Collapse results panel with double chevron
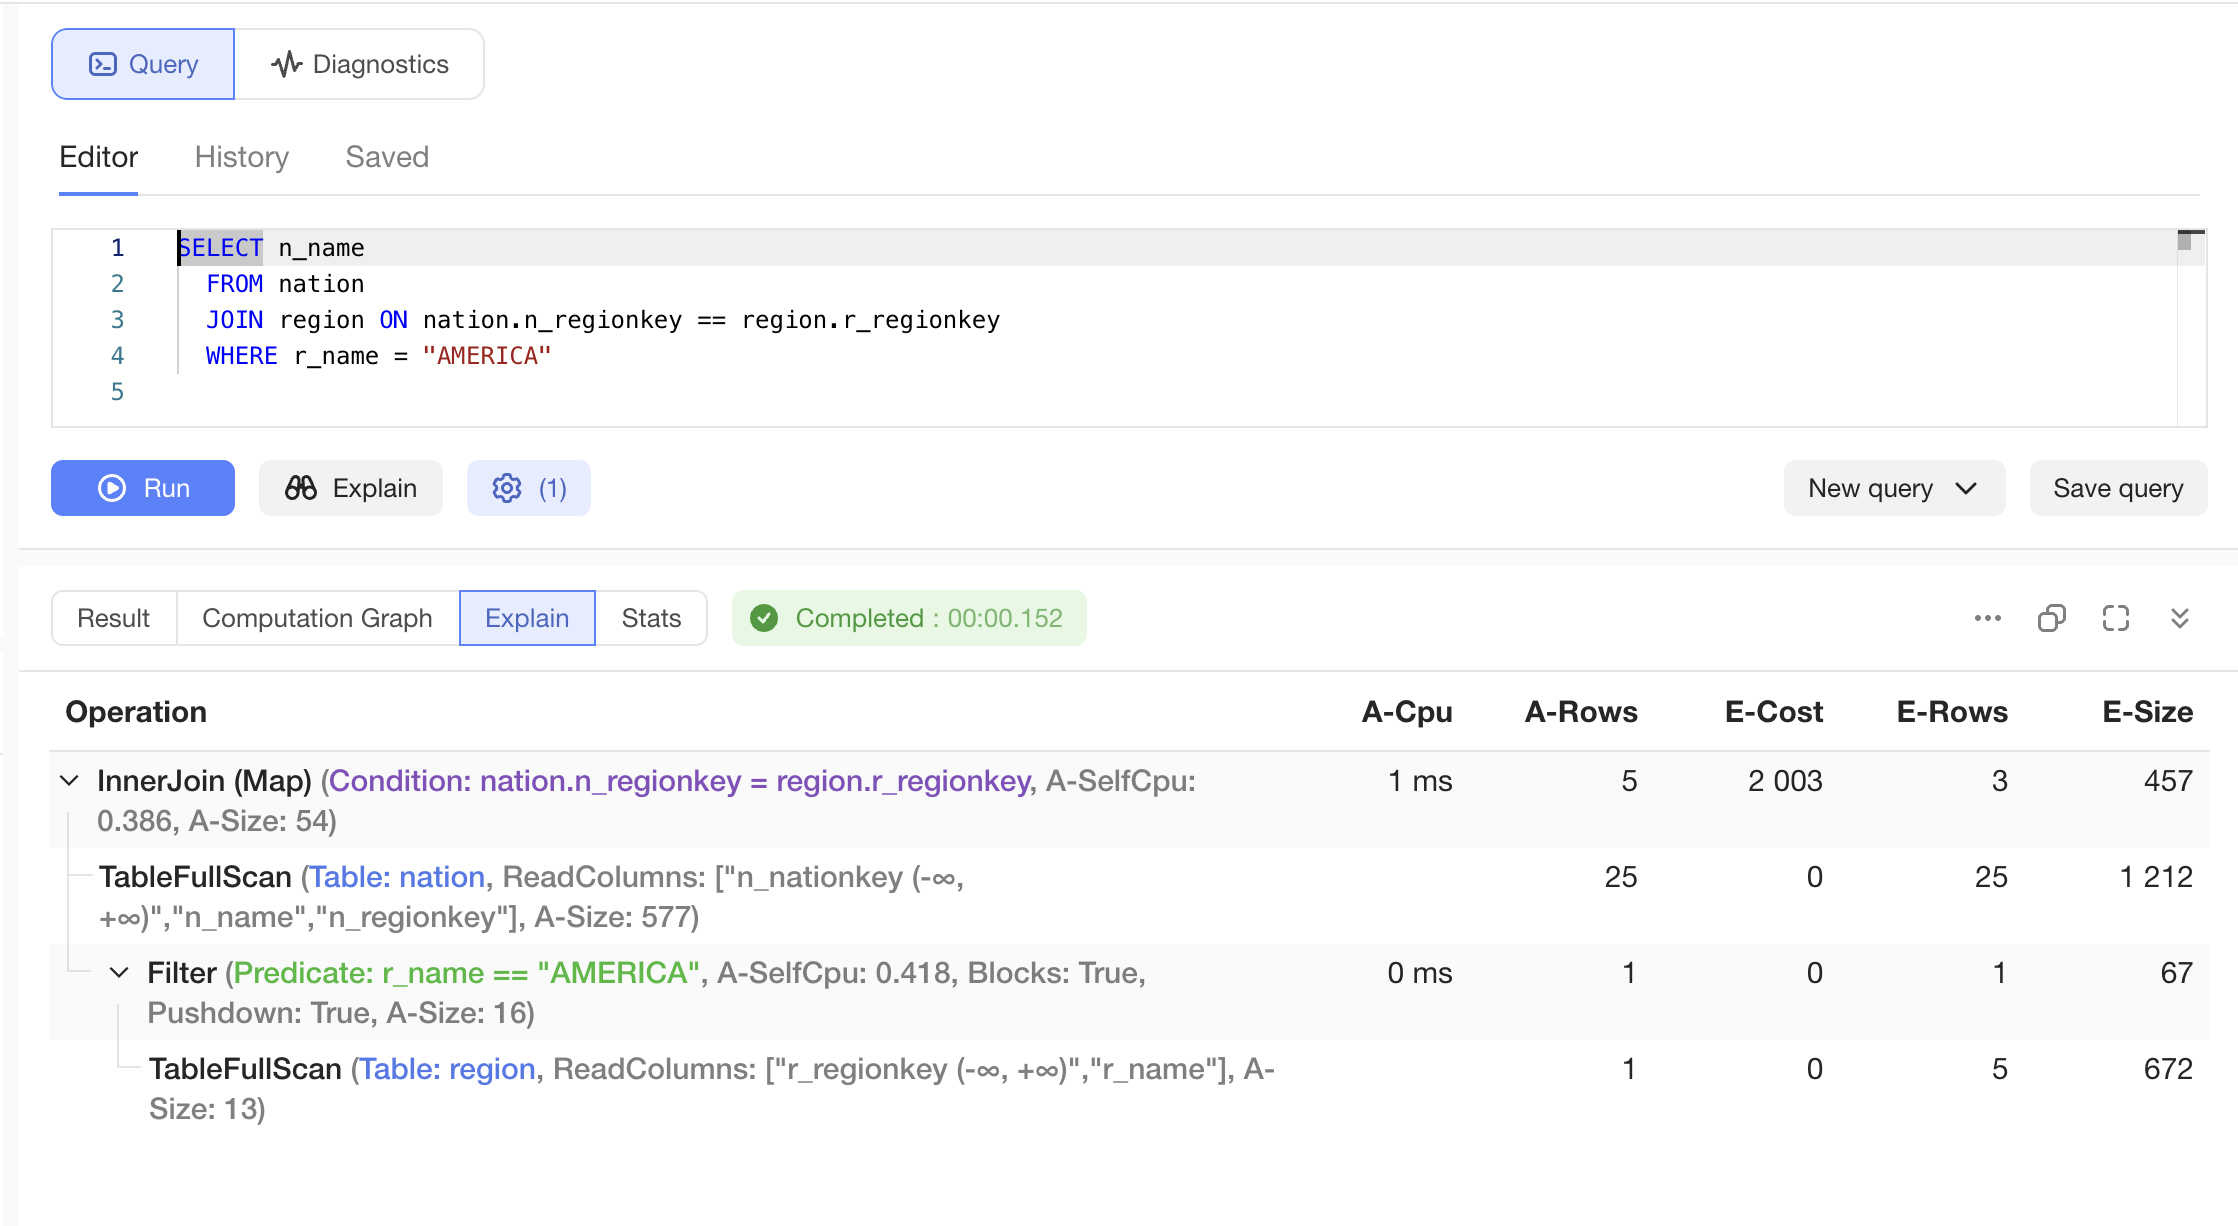This screenshot has height=1226, width=2238. (2180, 618)
